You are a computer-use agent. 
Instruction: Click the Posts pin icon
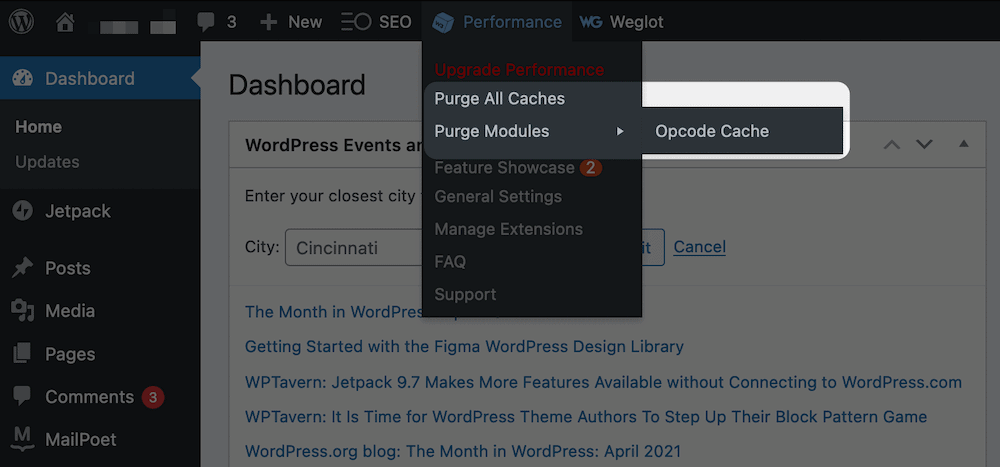(x=23, y=268)
